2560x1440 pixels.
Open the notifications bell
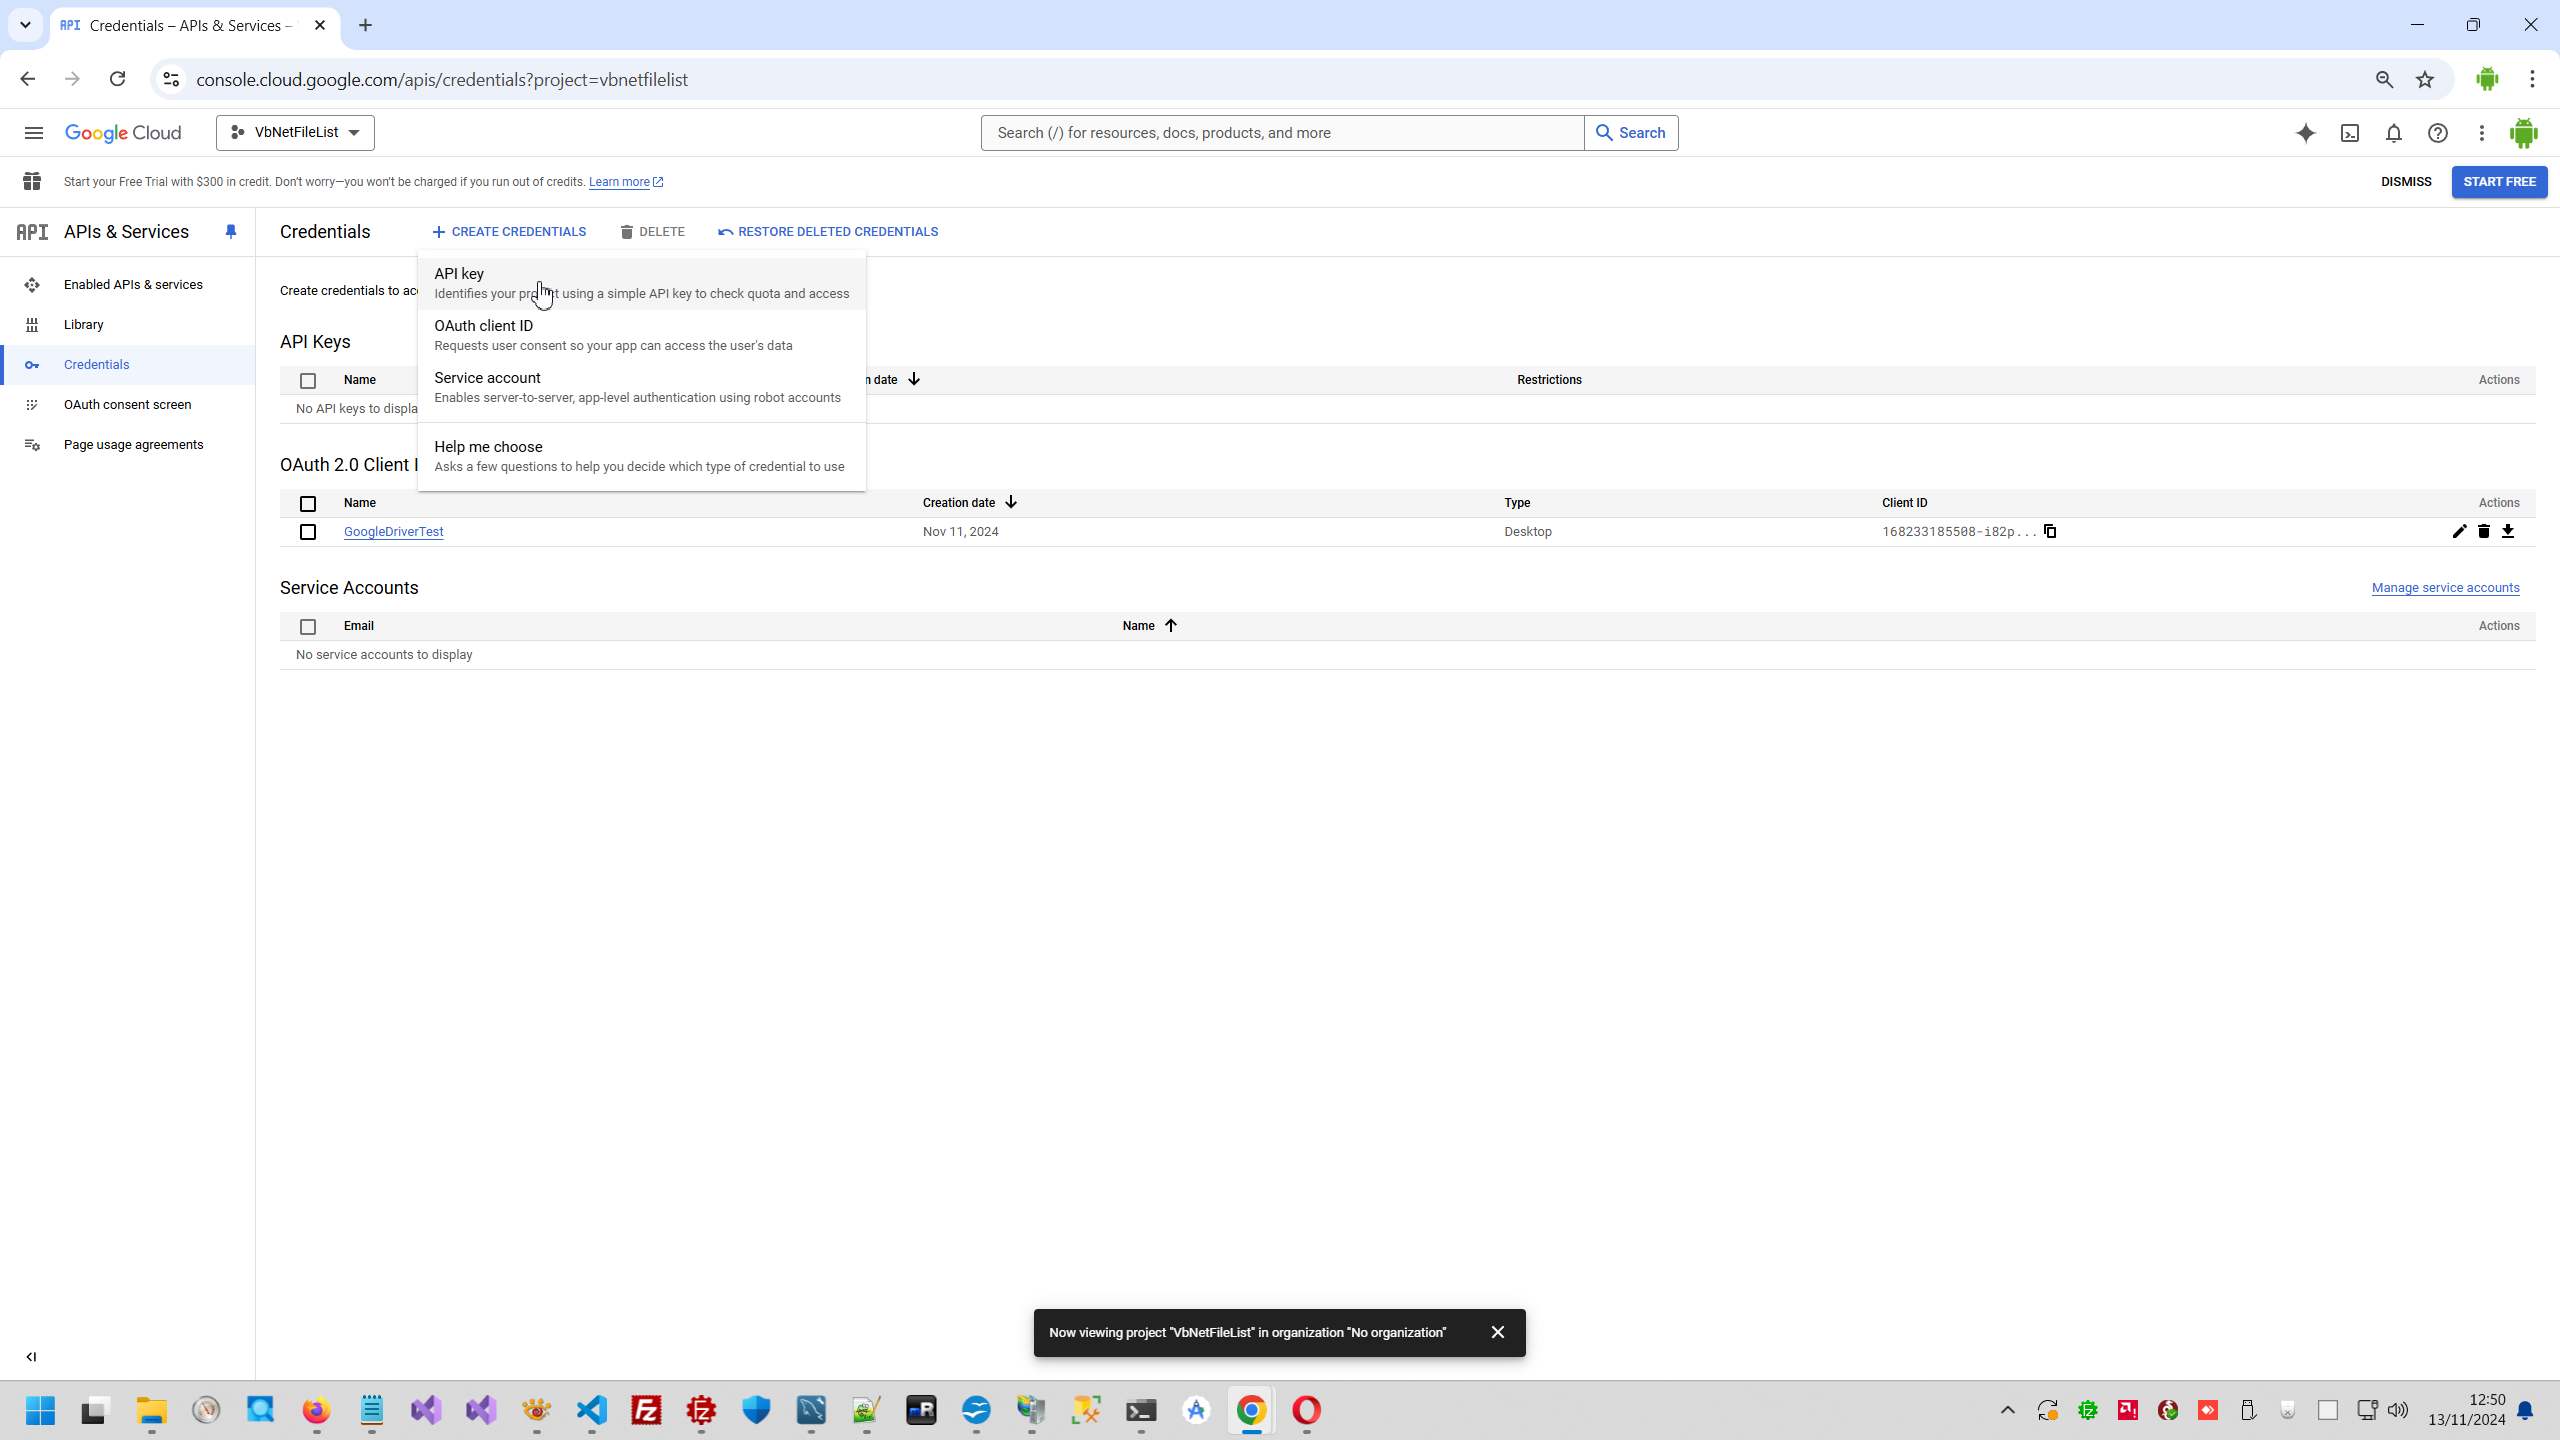[2394, 133]
